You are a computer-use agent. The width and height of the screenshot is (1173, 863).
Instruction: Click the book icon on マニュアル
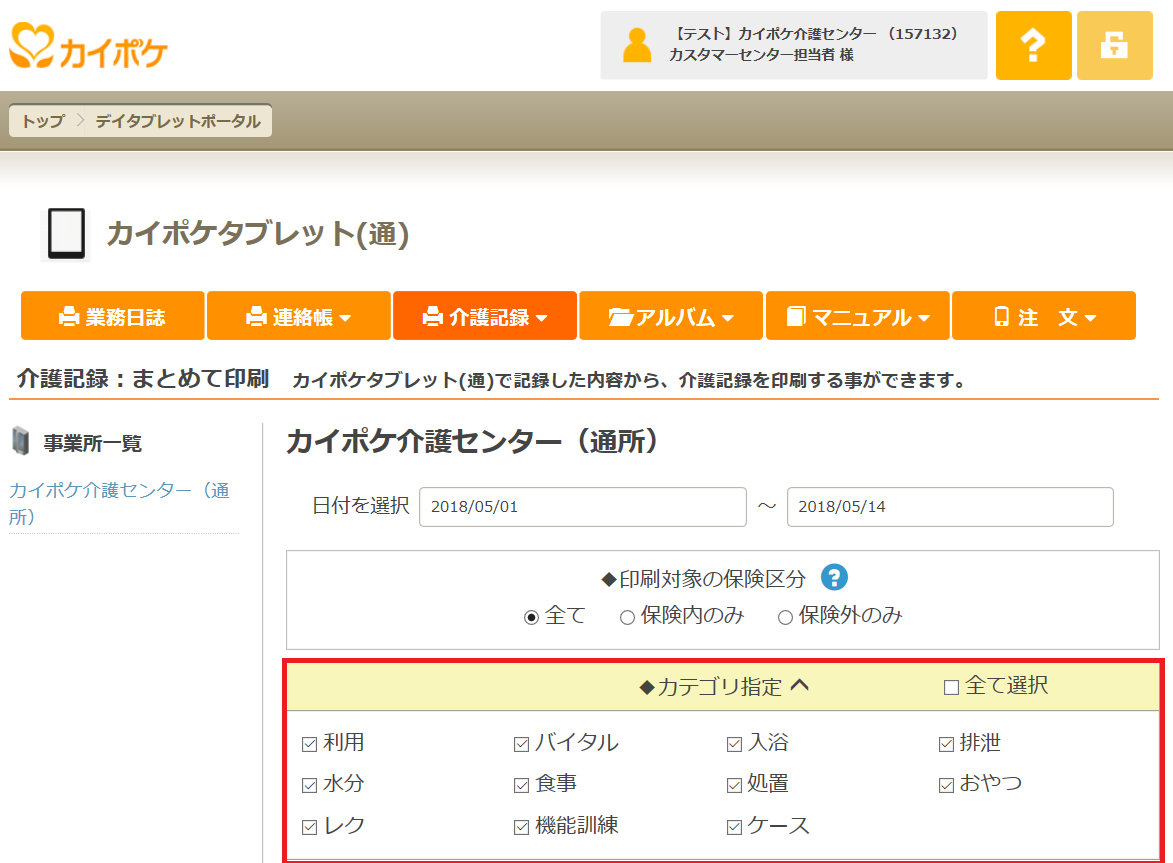[796, 316]
